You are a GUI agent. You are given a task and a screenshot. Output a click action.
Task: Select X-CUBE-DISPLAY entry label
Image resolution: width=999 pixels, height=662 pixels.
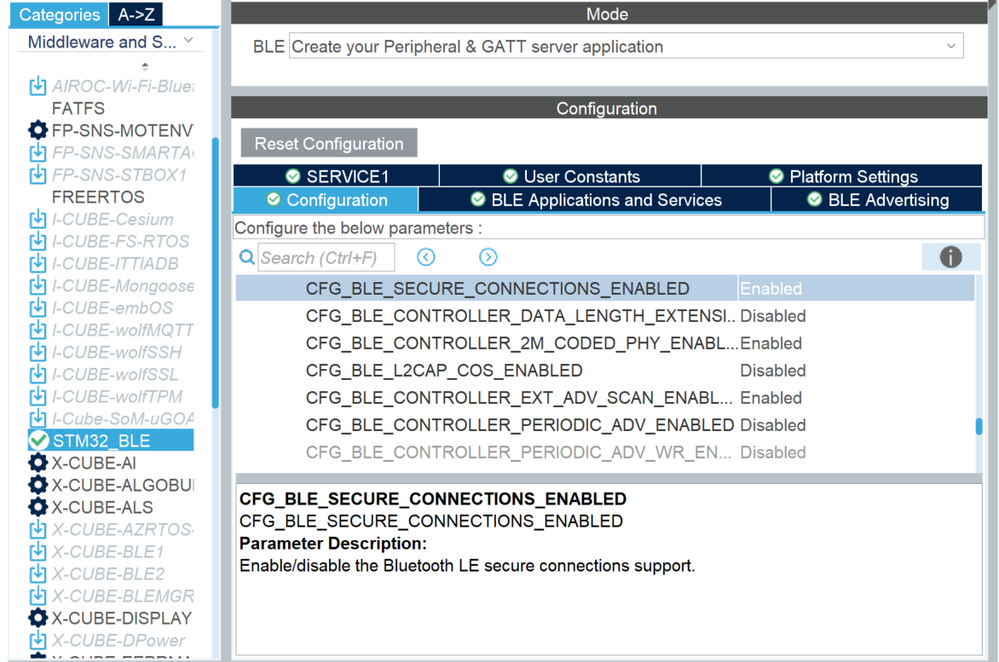pos(122,618)
